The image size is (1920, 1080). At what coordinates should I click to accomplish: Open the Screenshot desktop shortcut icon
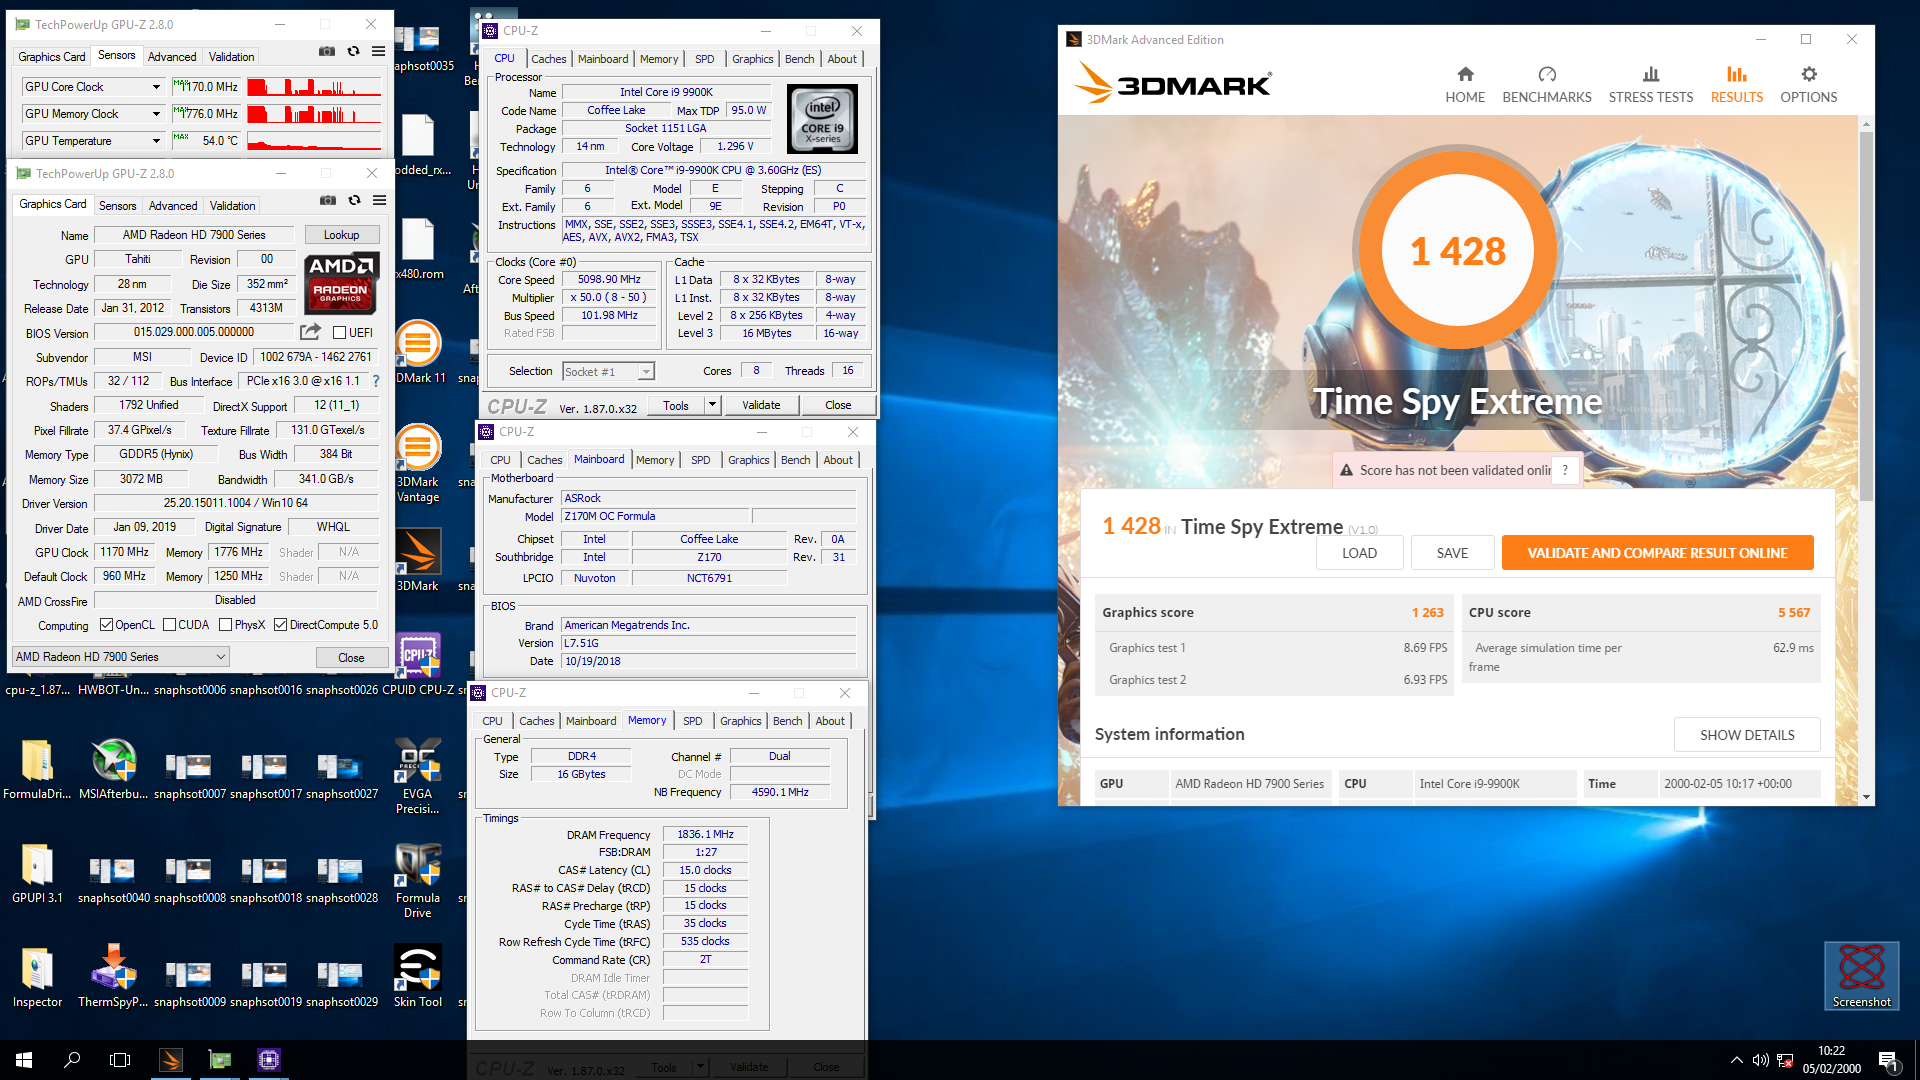point(1861,976)
